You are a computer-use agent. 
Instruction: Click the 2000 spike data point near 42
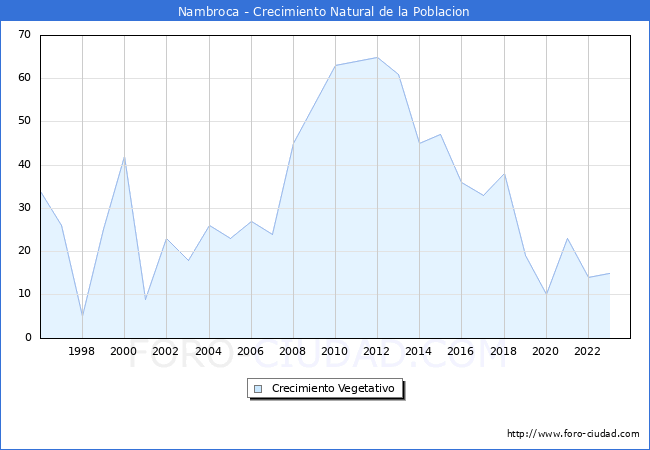124,157
